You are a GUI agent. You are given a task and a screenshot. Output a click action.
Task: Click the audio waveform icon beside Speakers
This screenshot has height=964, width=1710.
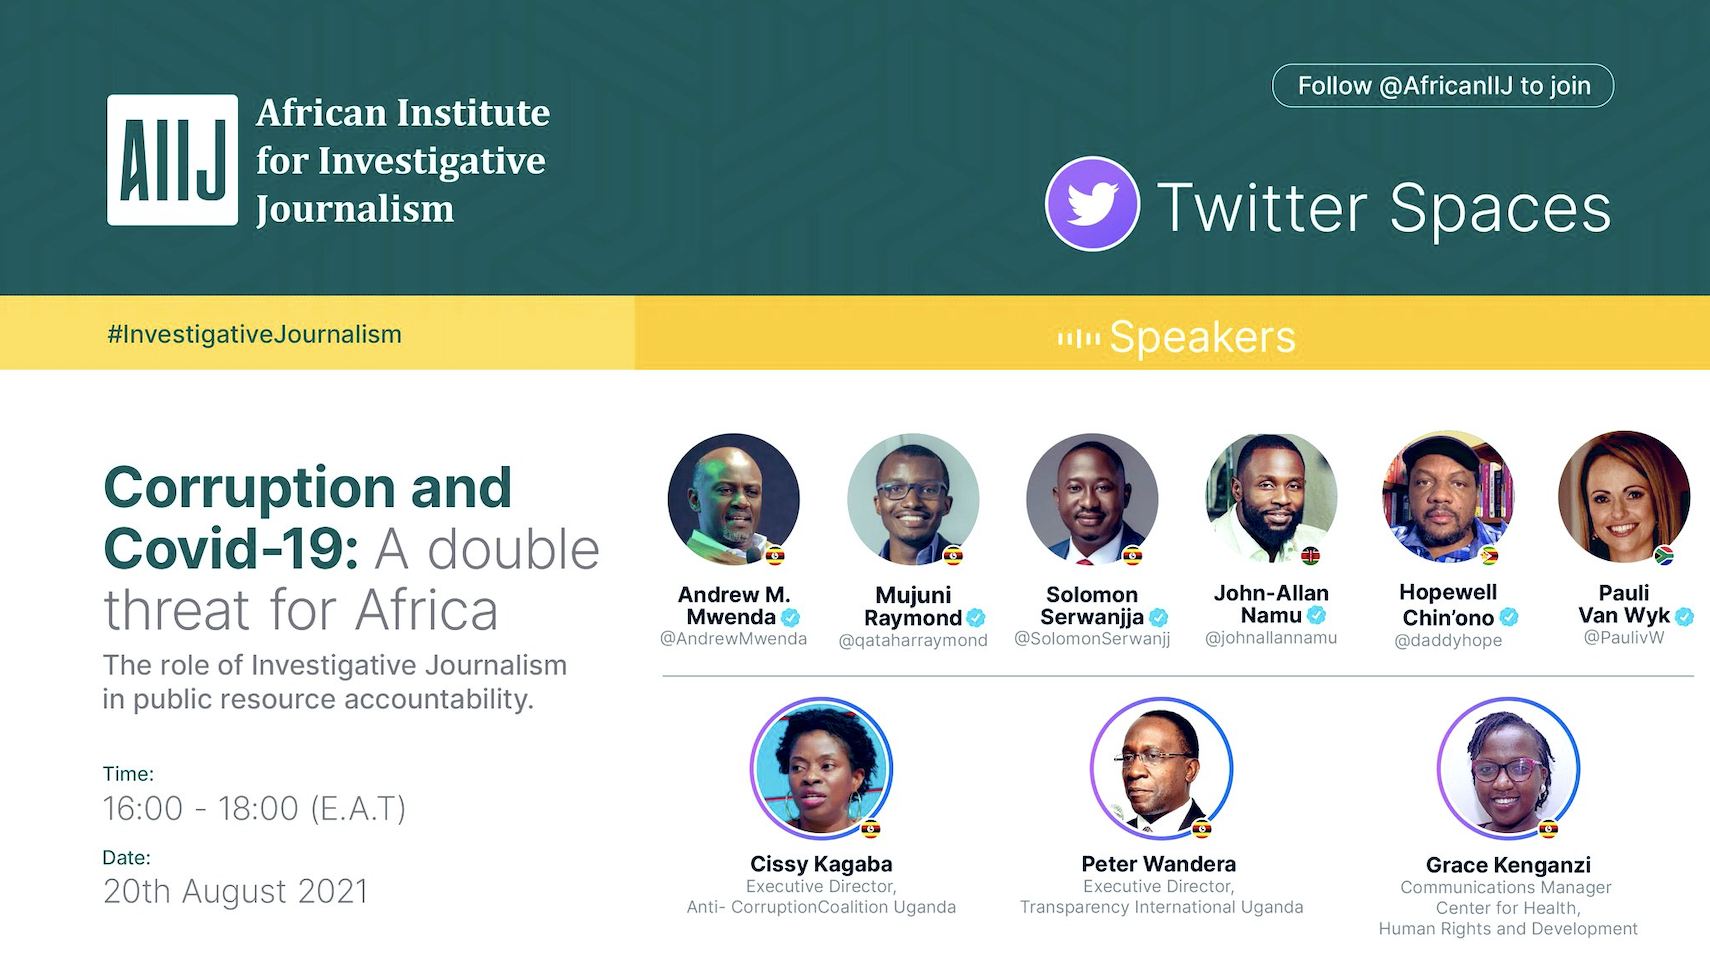coord(1079,339)
